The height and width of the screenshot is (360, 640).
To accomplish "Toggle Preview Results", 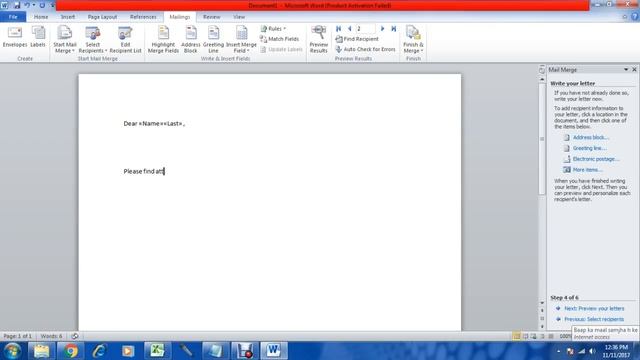I will pyautogui.click(x=319, y=40).
